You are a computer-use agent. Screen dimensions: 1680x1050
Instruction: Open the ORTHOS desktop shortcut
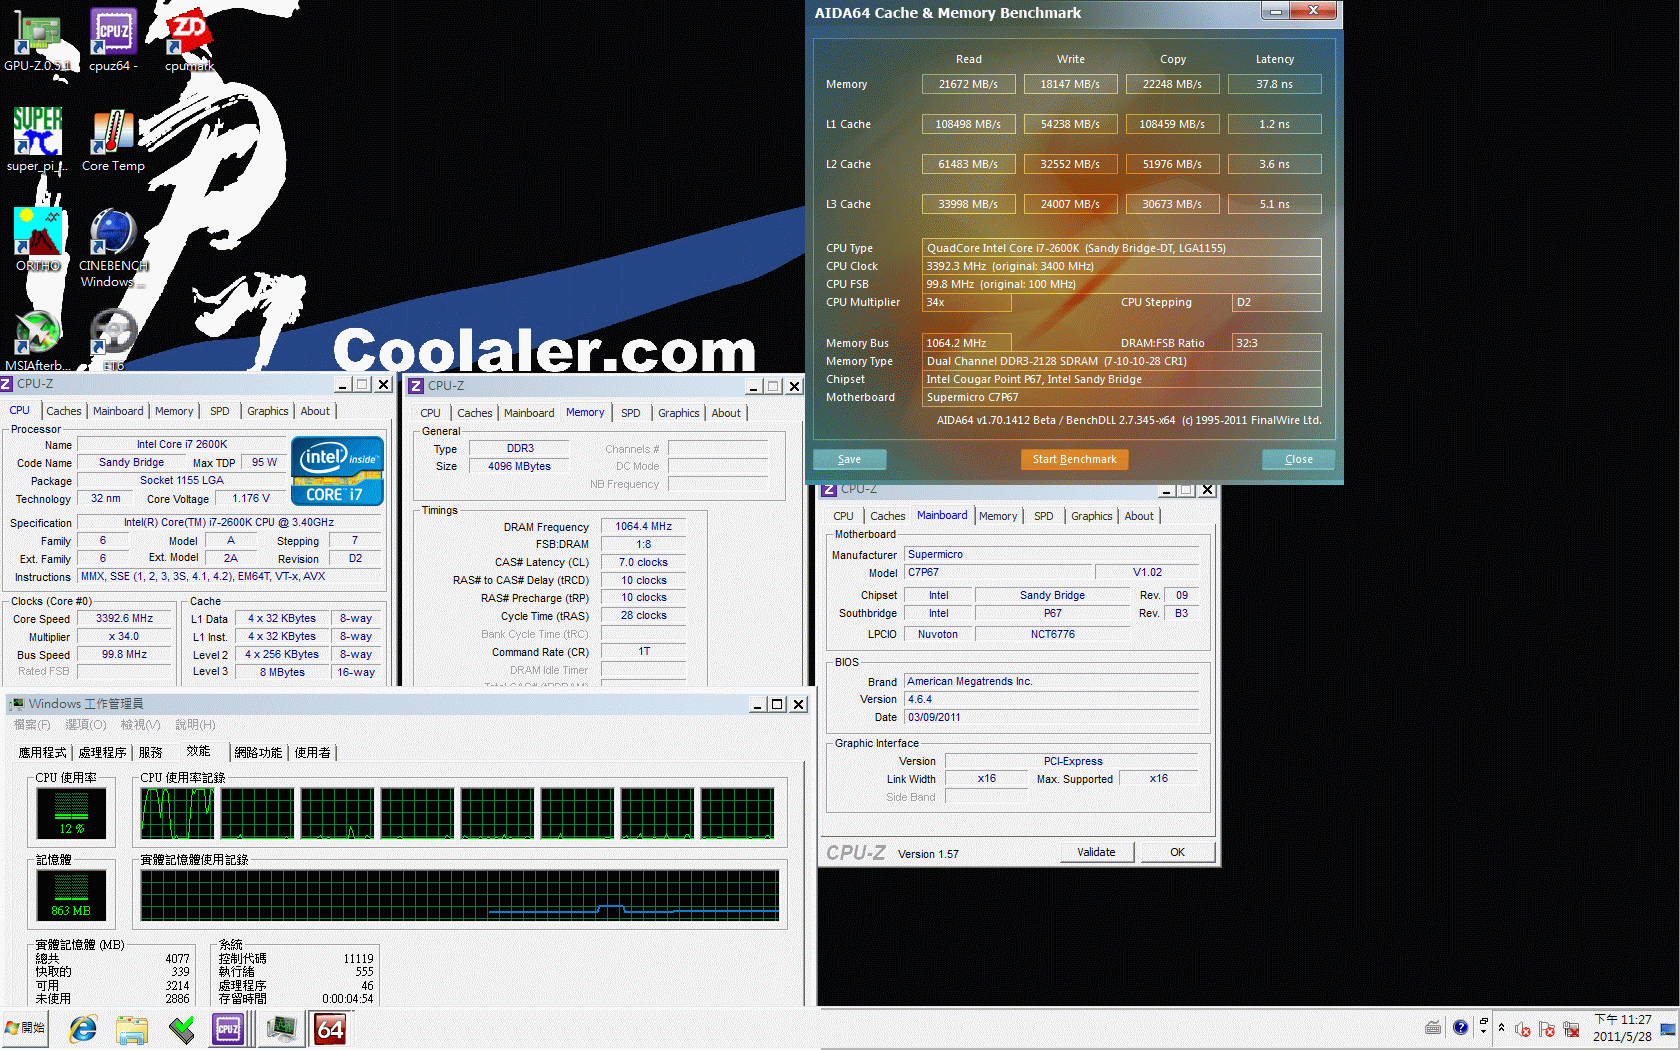pyautogui.click(x=38, y=240)
